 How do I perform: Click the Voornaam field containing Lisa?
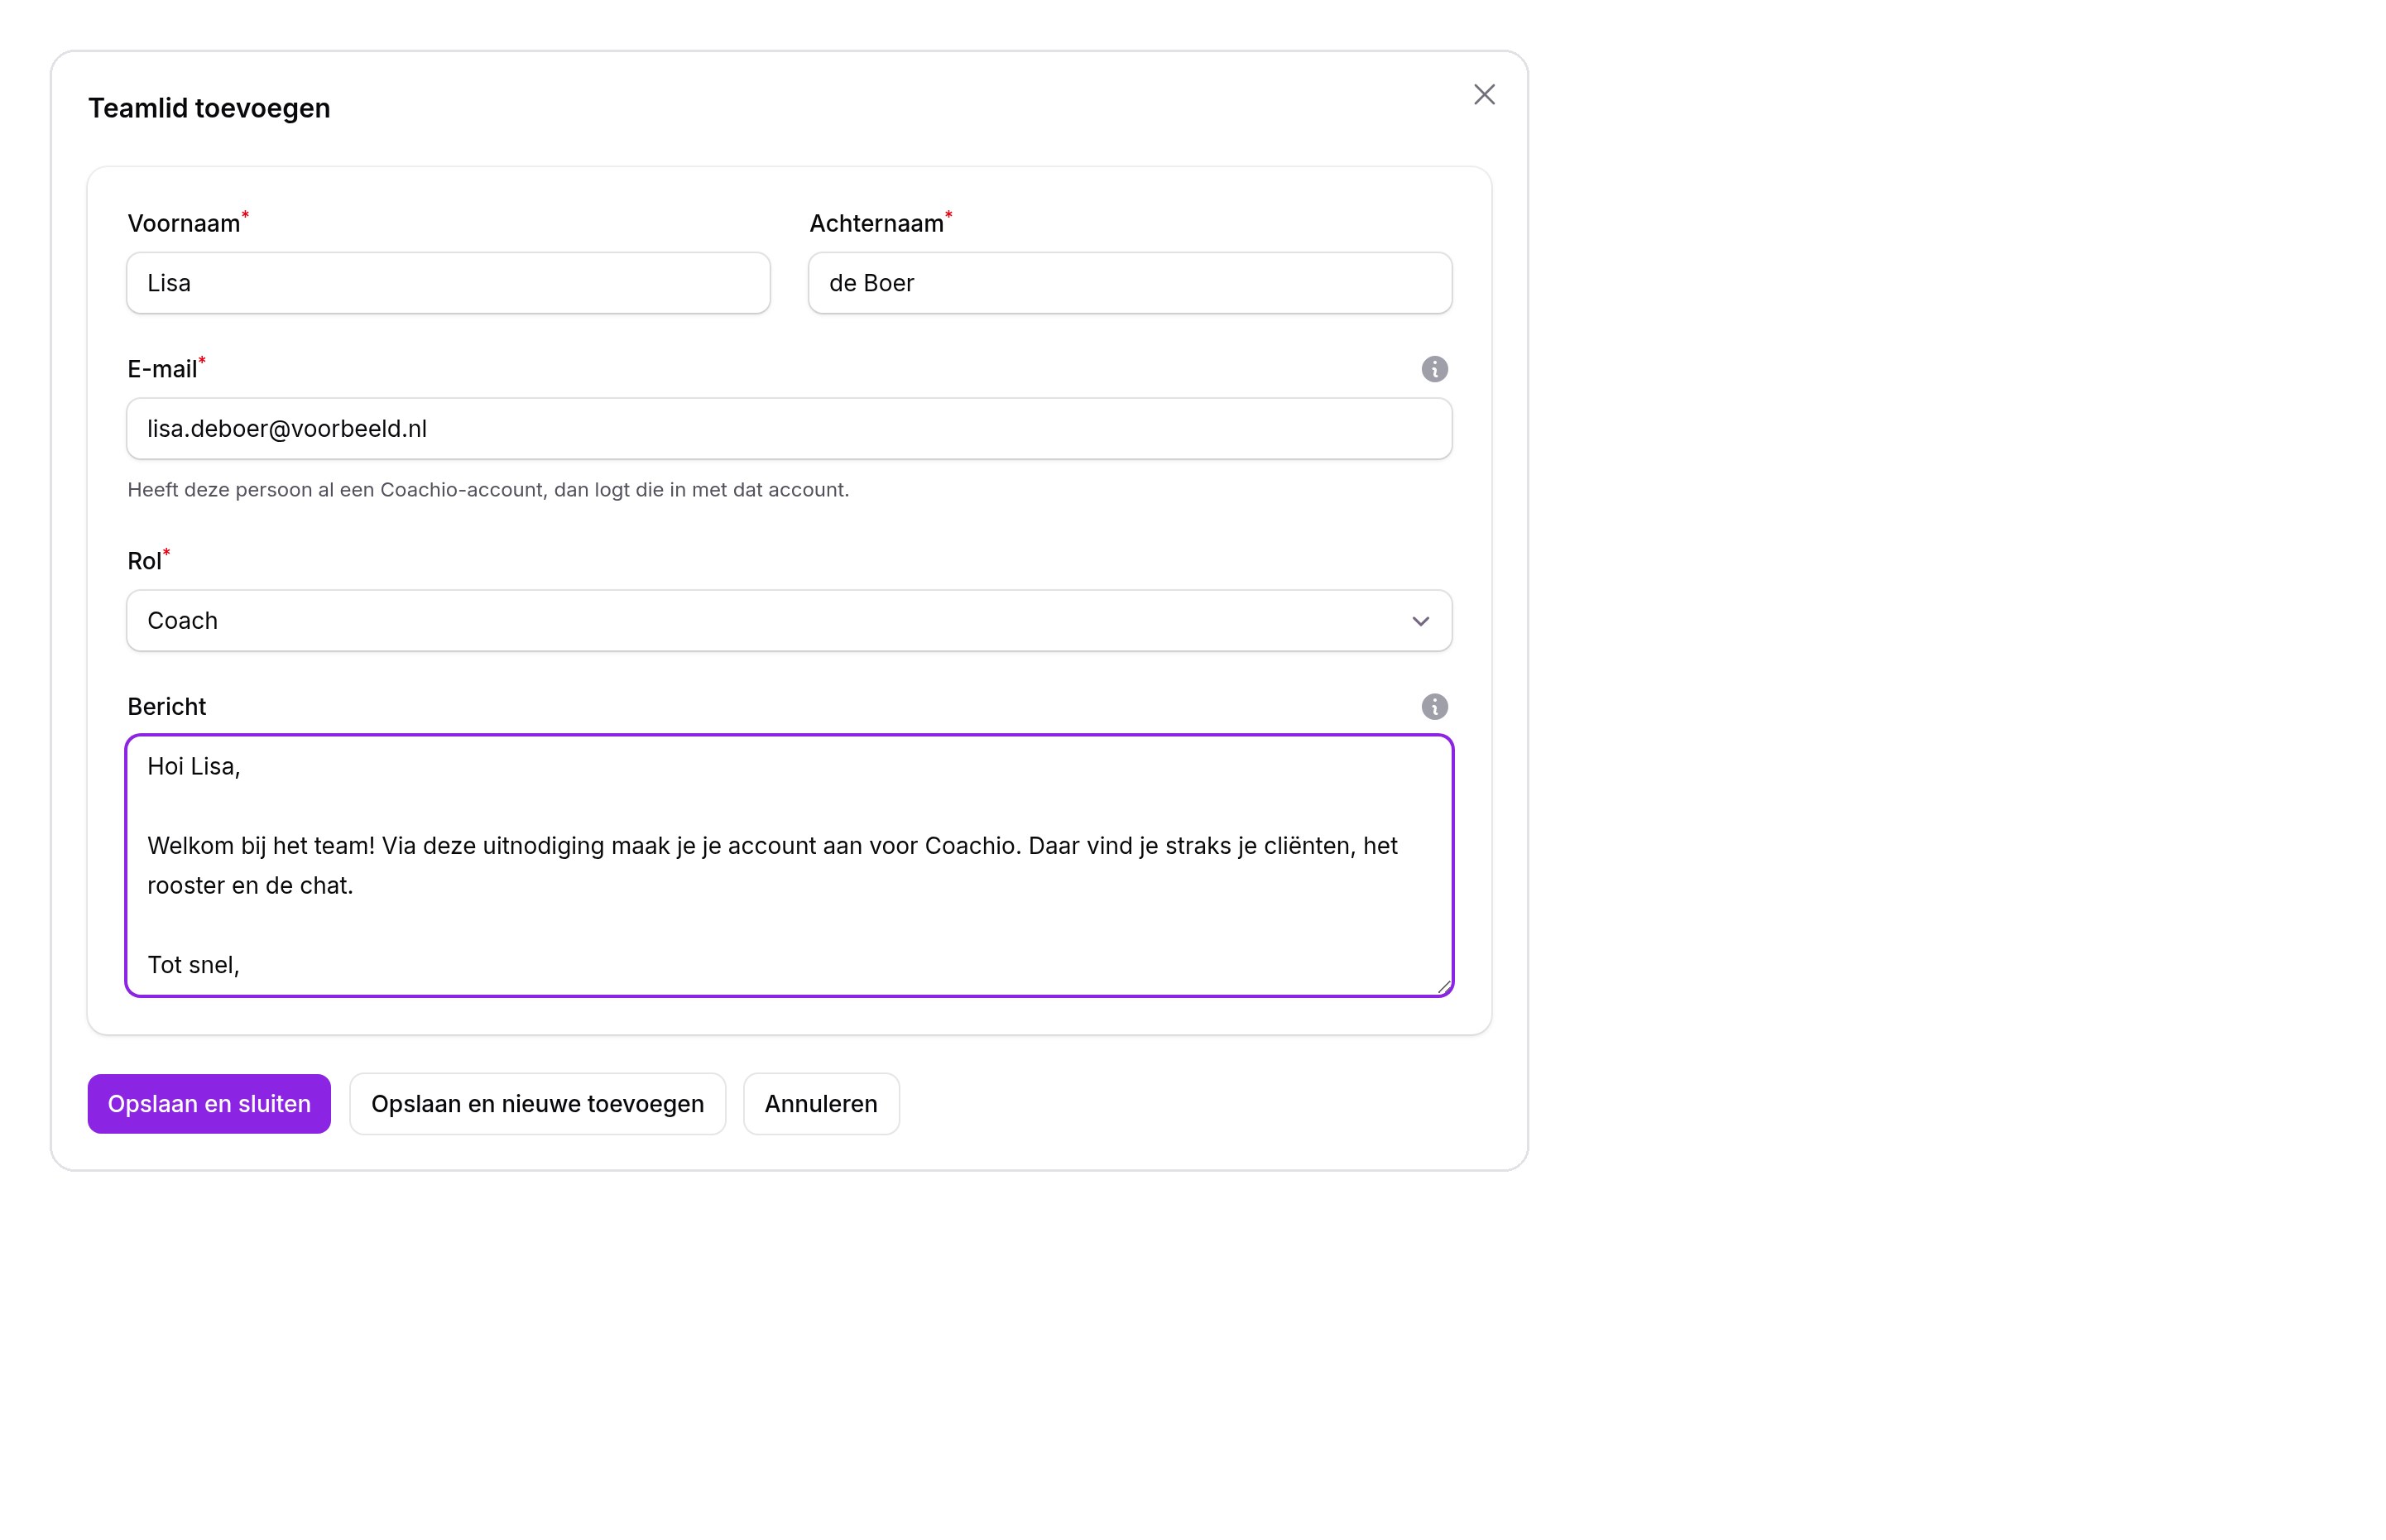coord(448,283)
